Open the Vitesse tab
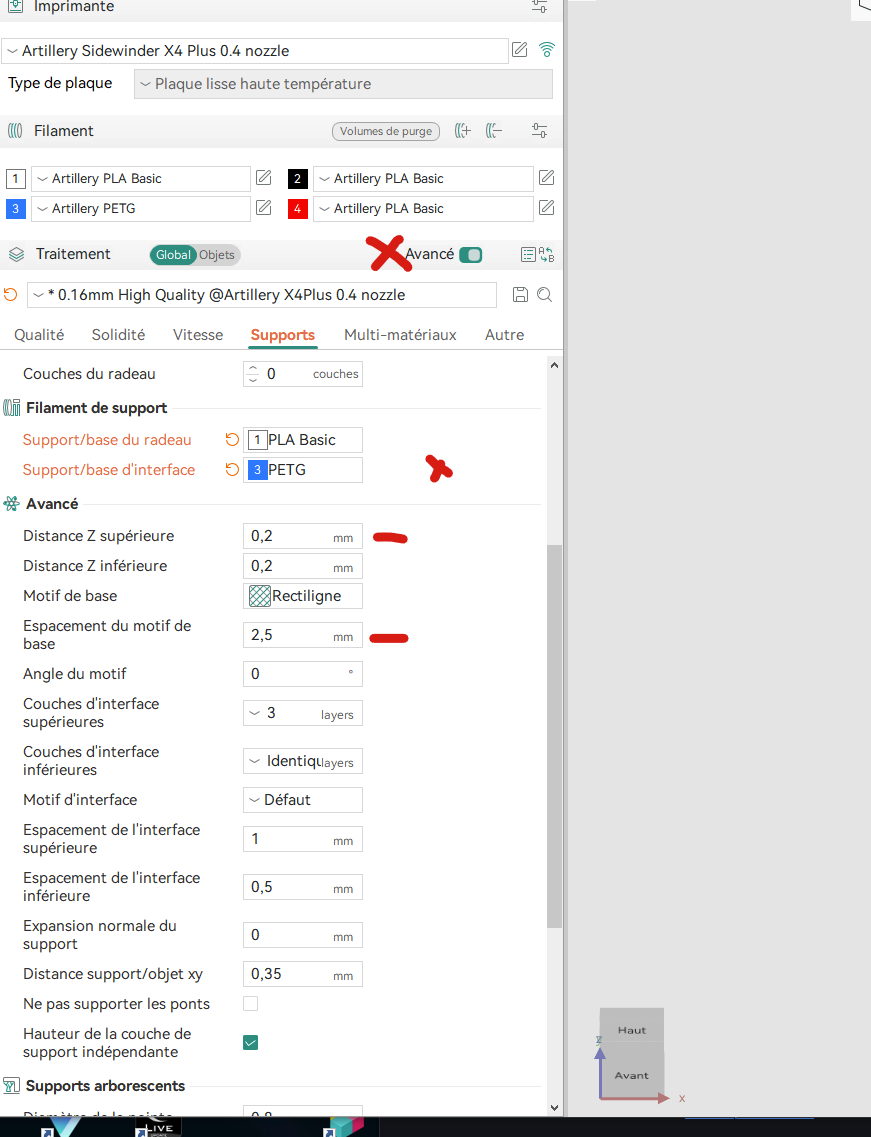 (x=197, y=334)
